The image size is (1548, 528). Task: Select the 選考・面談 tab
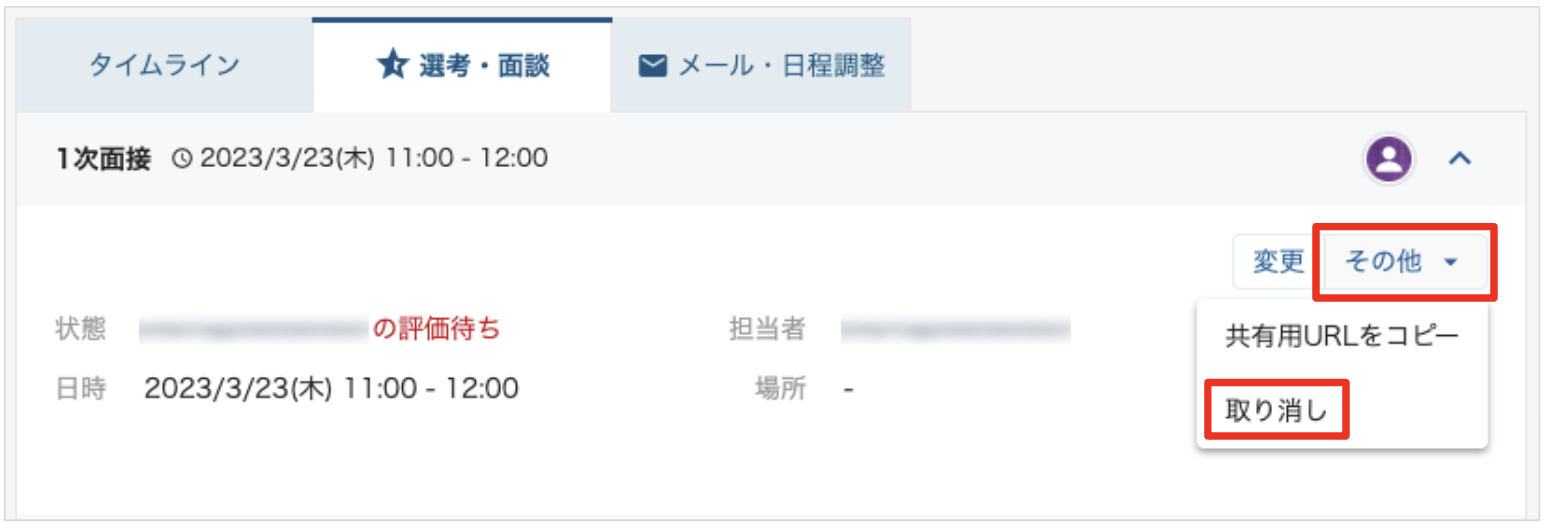pos(462,65)
